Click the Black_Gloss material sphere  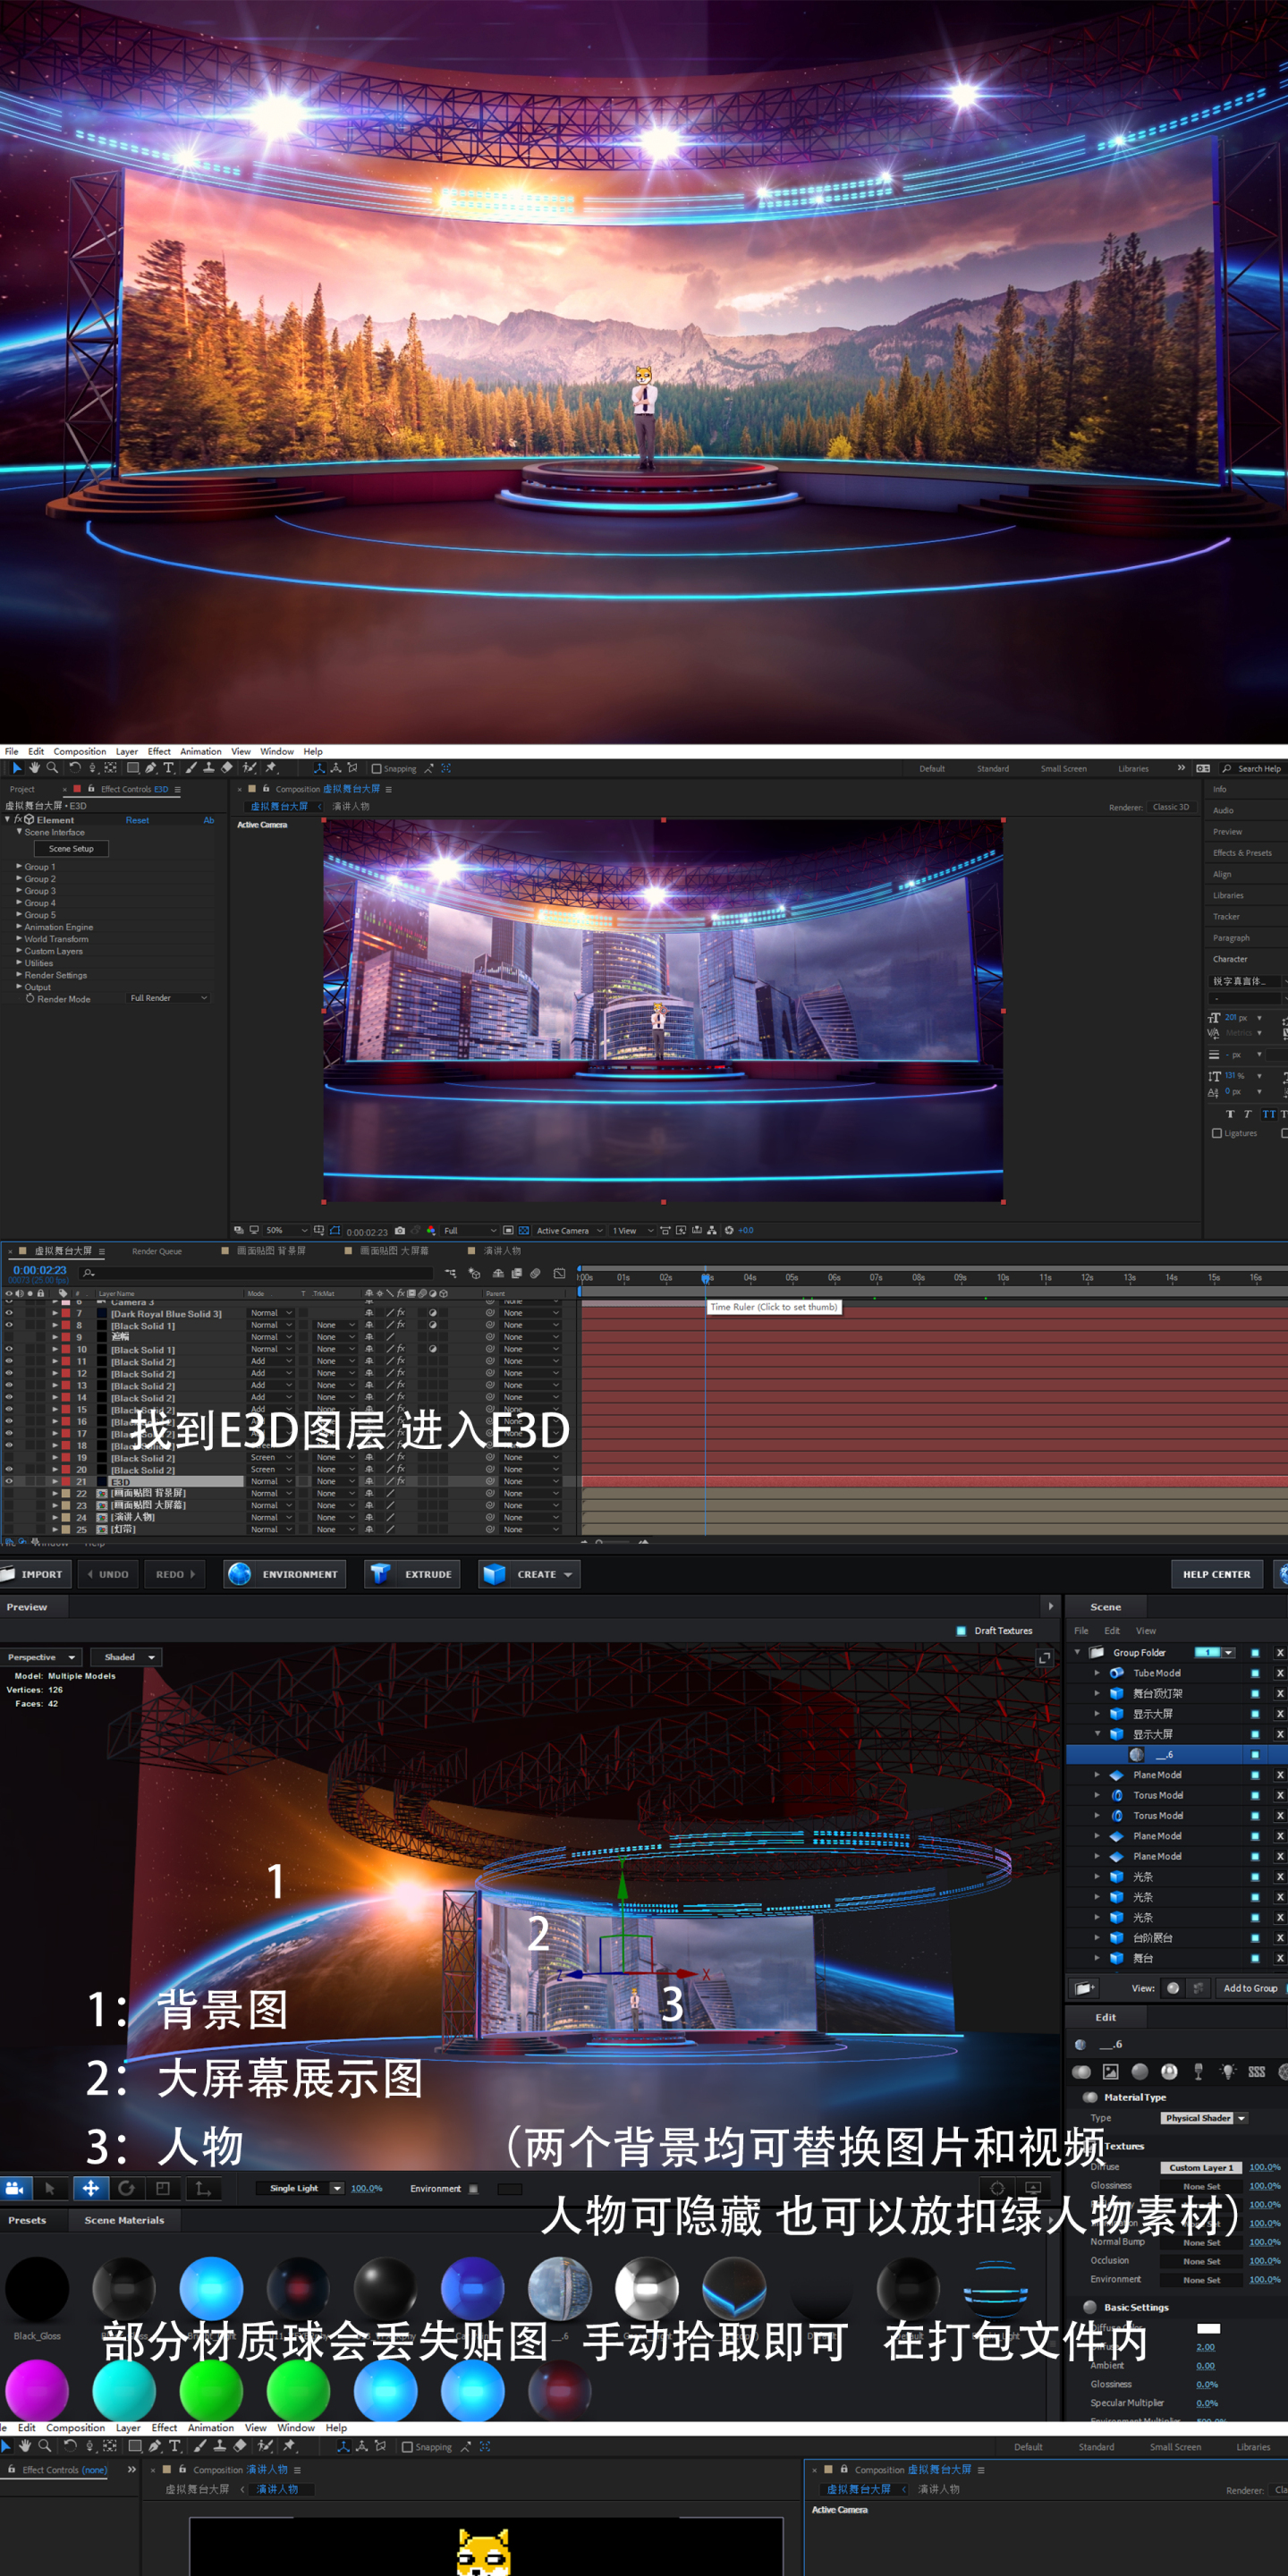[37, 2289]
